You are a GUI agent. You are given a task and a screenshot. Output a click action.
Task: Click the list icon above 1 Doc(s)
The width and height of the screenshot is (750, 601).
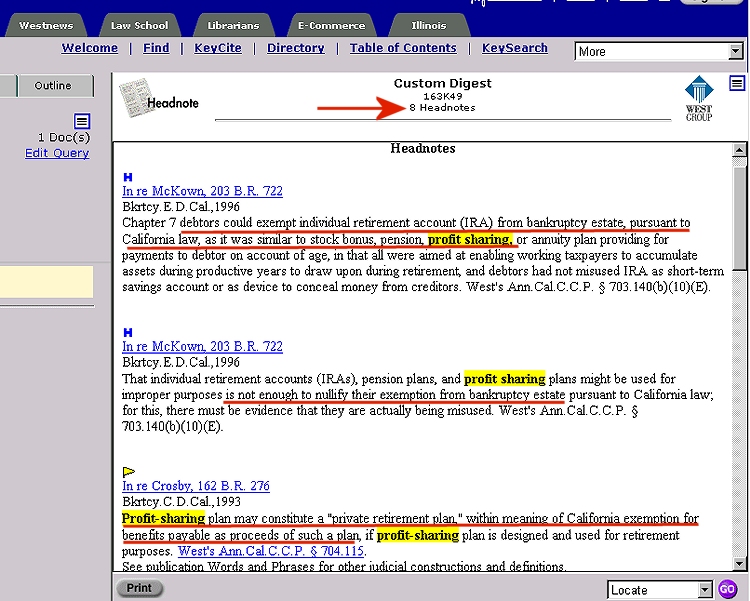[x=82, y=121]
